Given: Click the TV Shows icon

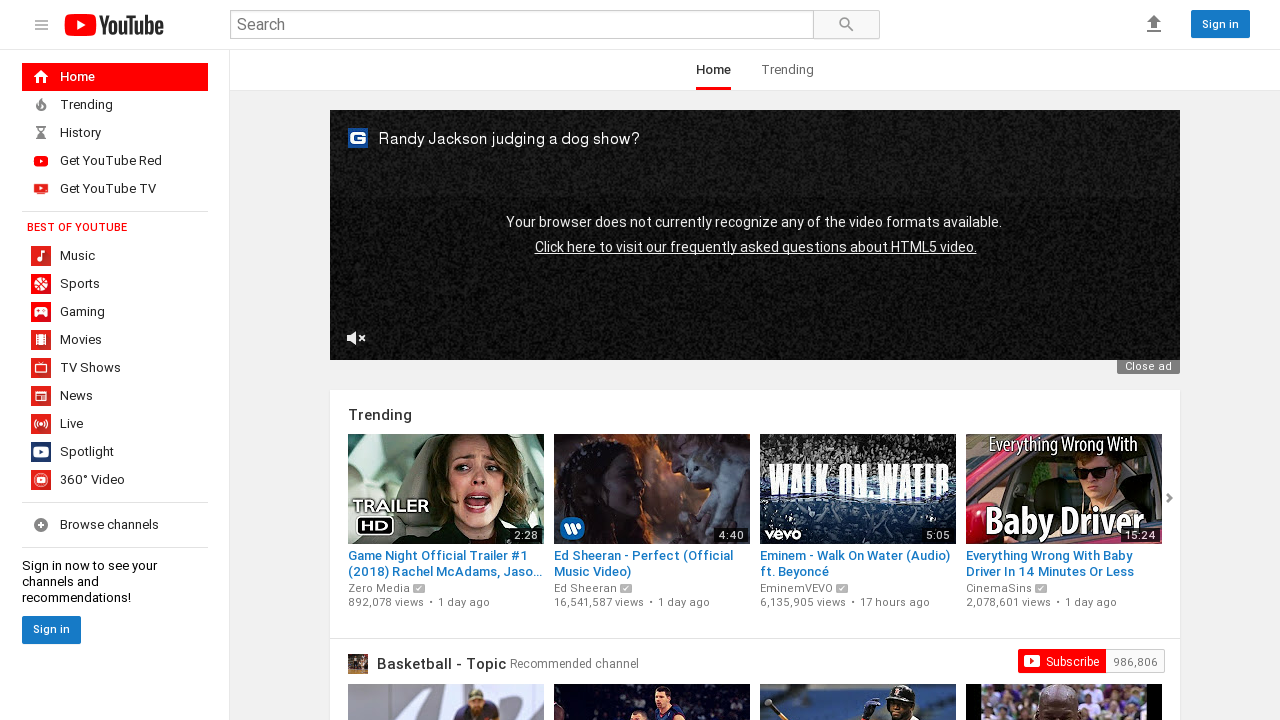Looking at the screenshot, I should pyautogui.click(x=41, y=368).
